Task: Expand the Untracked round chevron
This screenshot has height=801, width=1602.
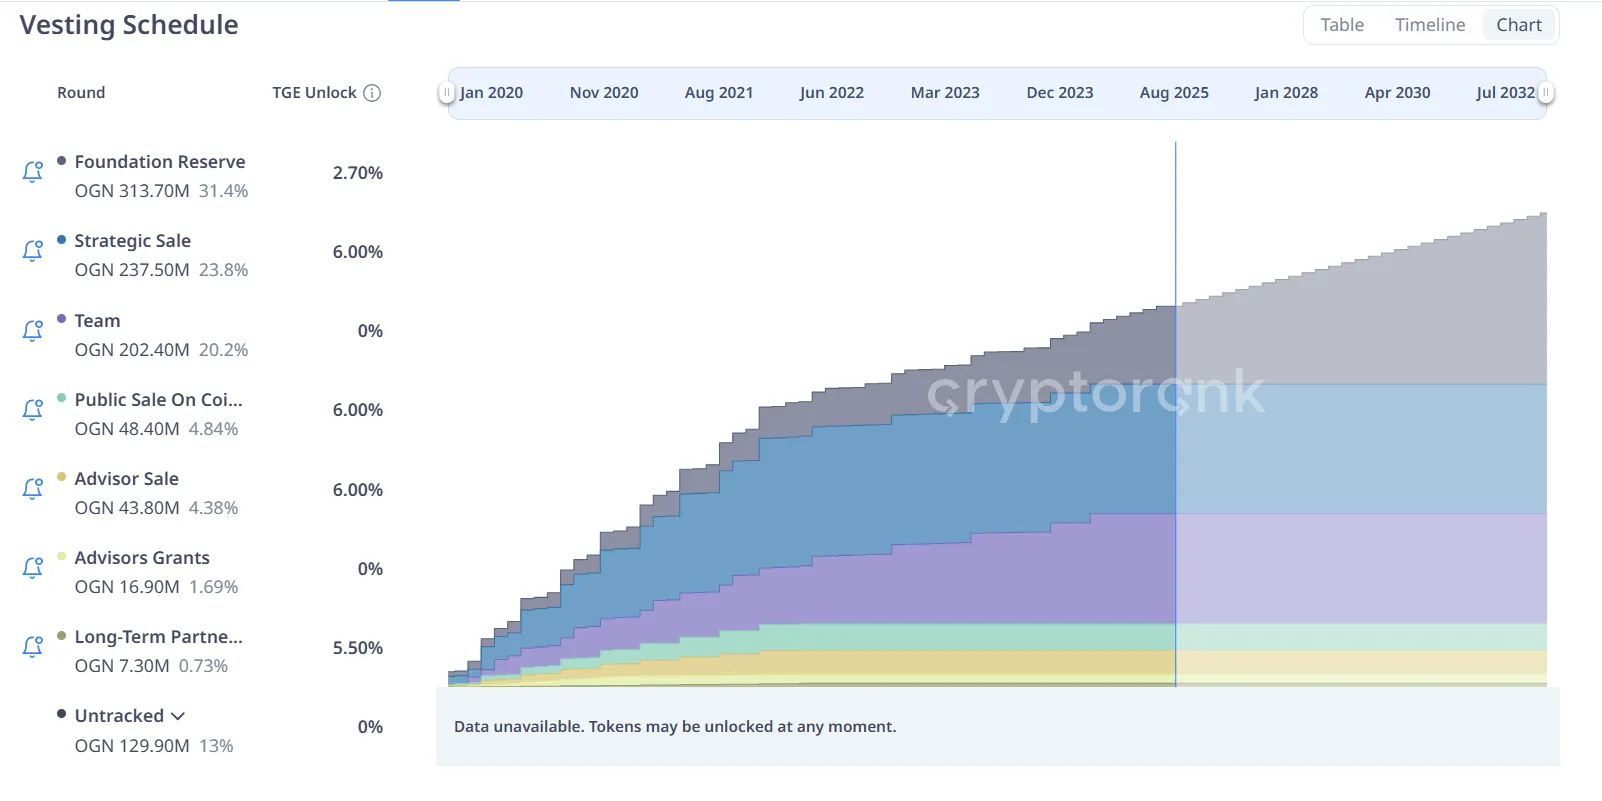Action: [x=178, y=716]
